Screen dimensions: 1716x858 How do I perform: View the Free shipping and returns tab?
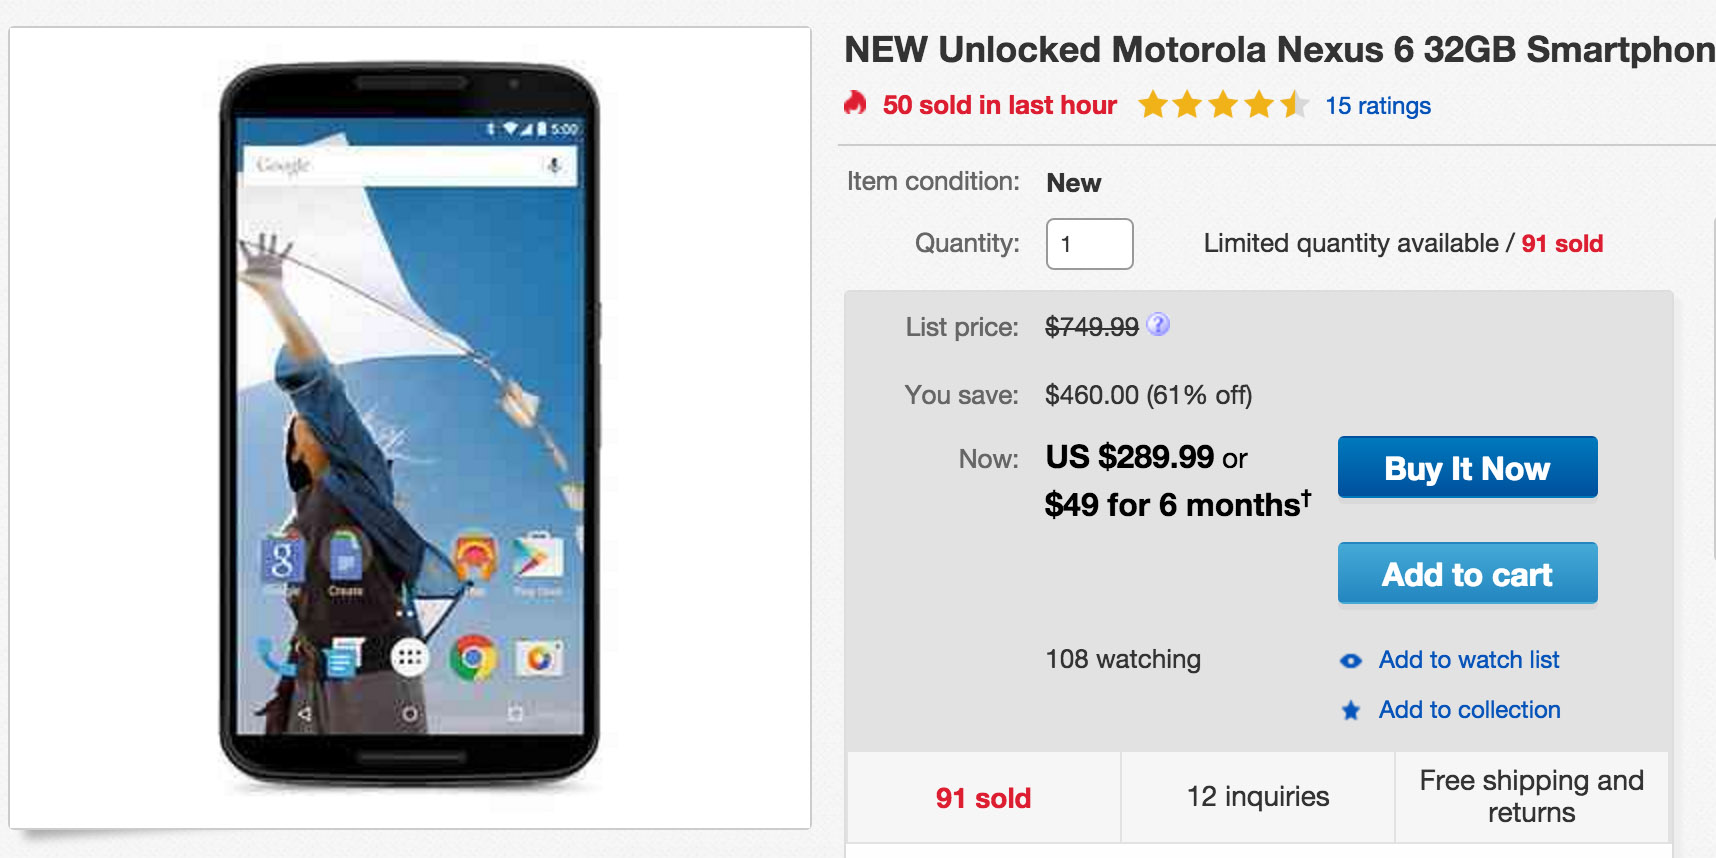[x=1530, y=796]
